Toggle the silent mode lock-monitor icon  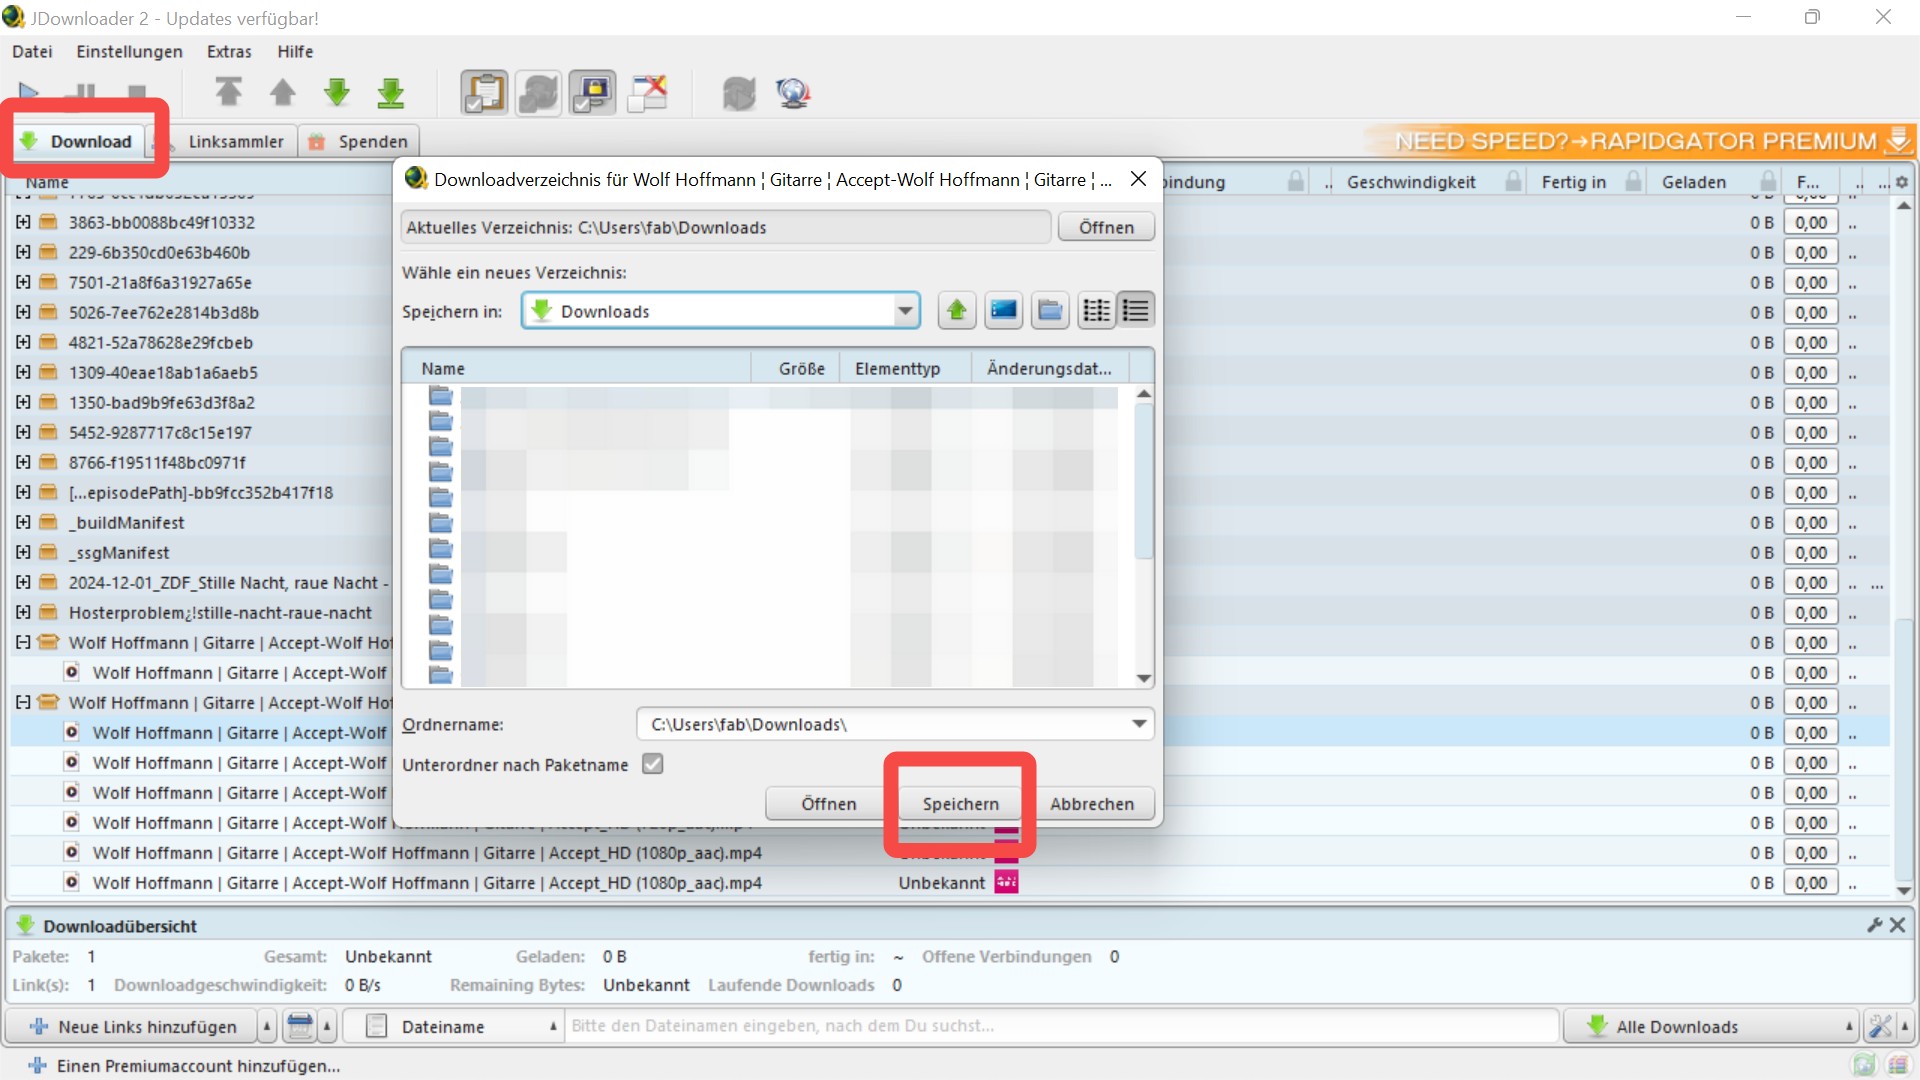tap(593, 93)
